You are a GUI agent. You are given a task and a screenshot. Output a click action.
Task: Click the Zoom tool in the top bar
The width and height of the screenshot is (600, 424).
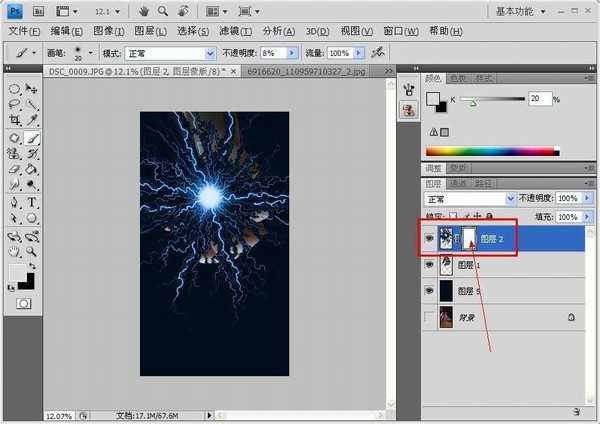pos(163,12)
